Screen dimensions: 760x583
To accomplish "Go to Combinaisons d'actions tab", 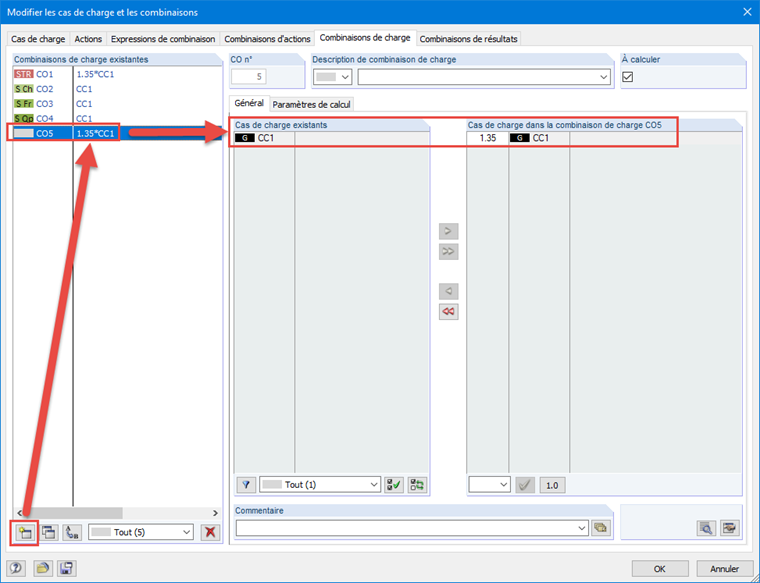I will (x=267, y=39).
